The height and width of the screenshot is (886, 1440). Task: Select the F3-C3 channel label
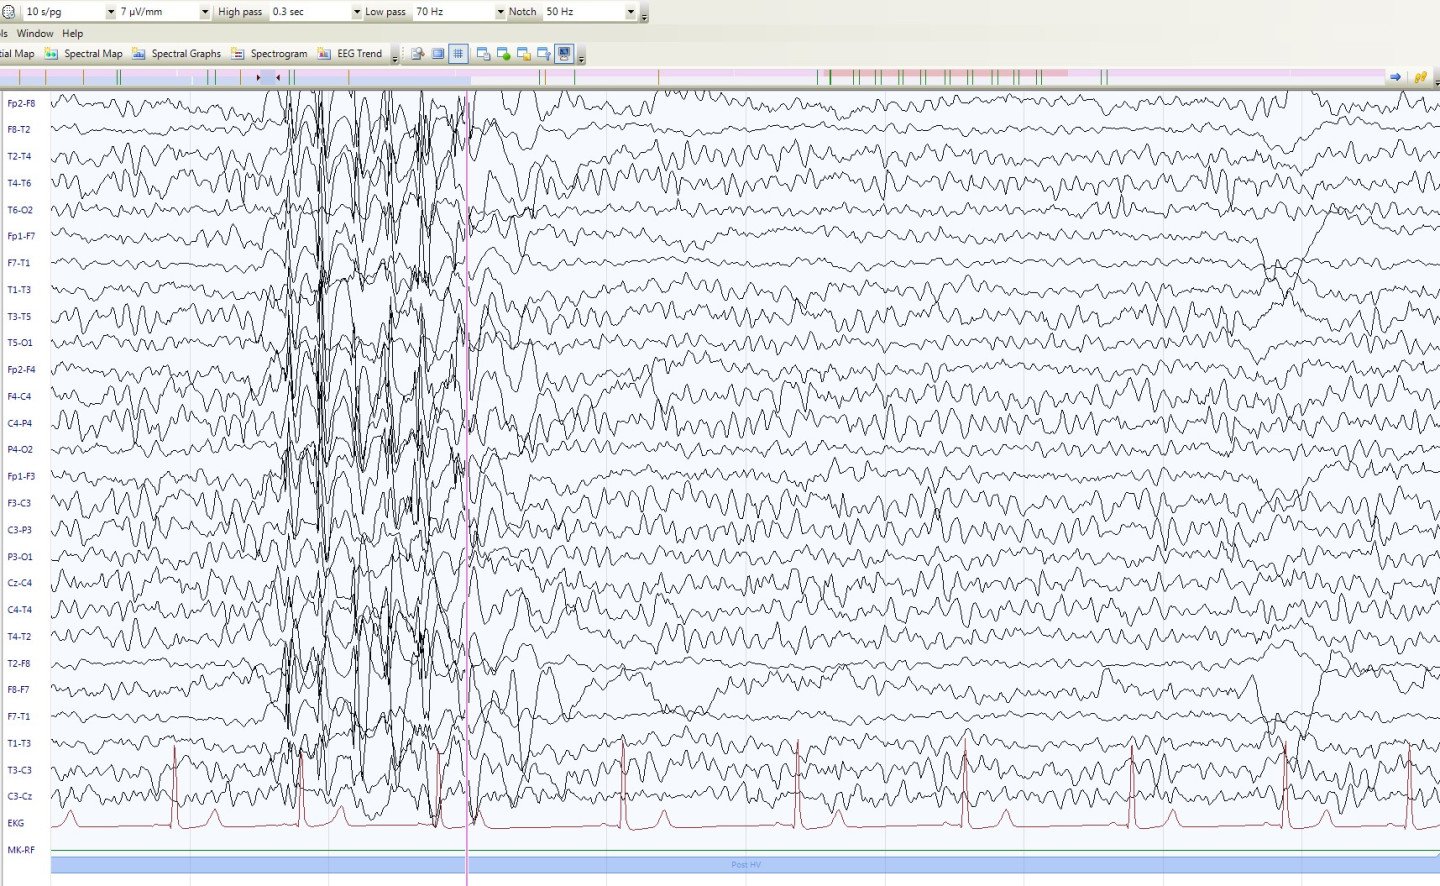[19, 503]
